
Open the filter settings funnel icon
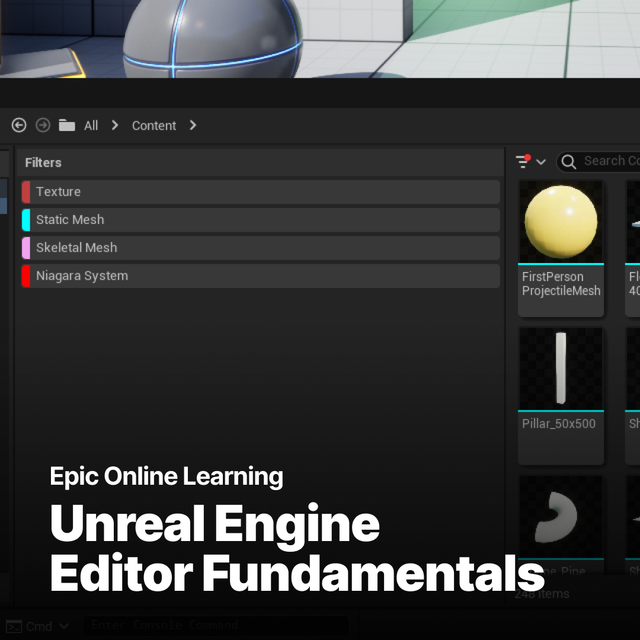[x=524, y=161]
